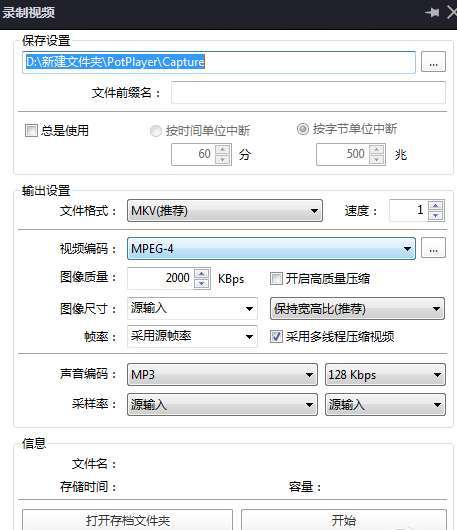Decrease the 图像质量 KBps value
This screenshot has height=530, width=457.
(x=202, y=283)
